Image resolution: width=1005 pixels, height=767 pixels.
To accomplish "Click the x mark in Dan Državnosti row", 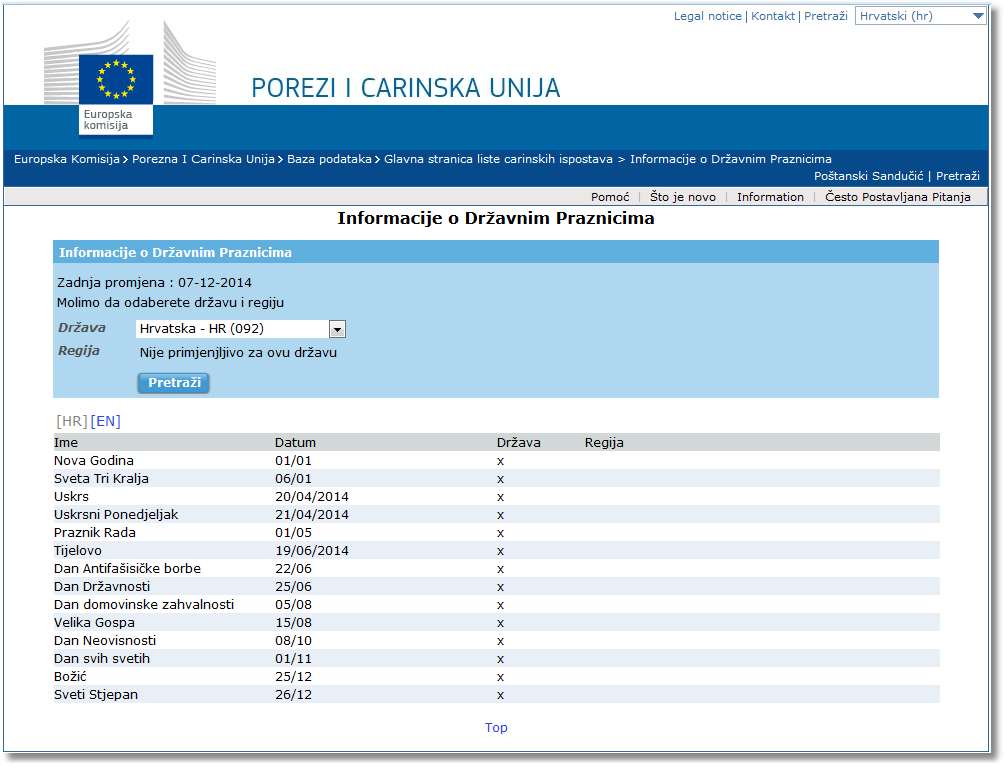I will coord(501,587).
